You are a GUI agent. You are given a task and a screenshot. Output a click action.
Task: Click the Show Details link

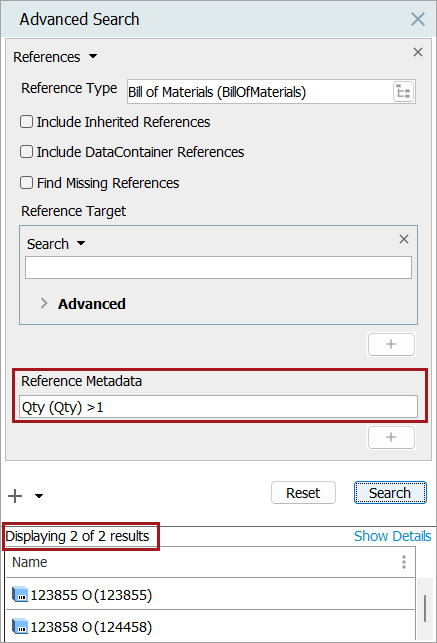pyautogui.click(x=392, y=536)
